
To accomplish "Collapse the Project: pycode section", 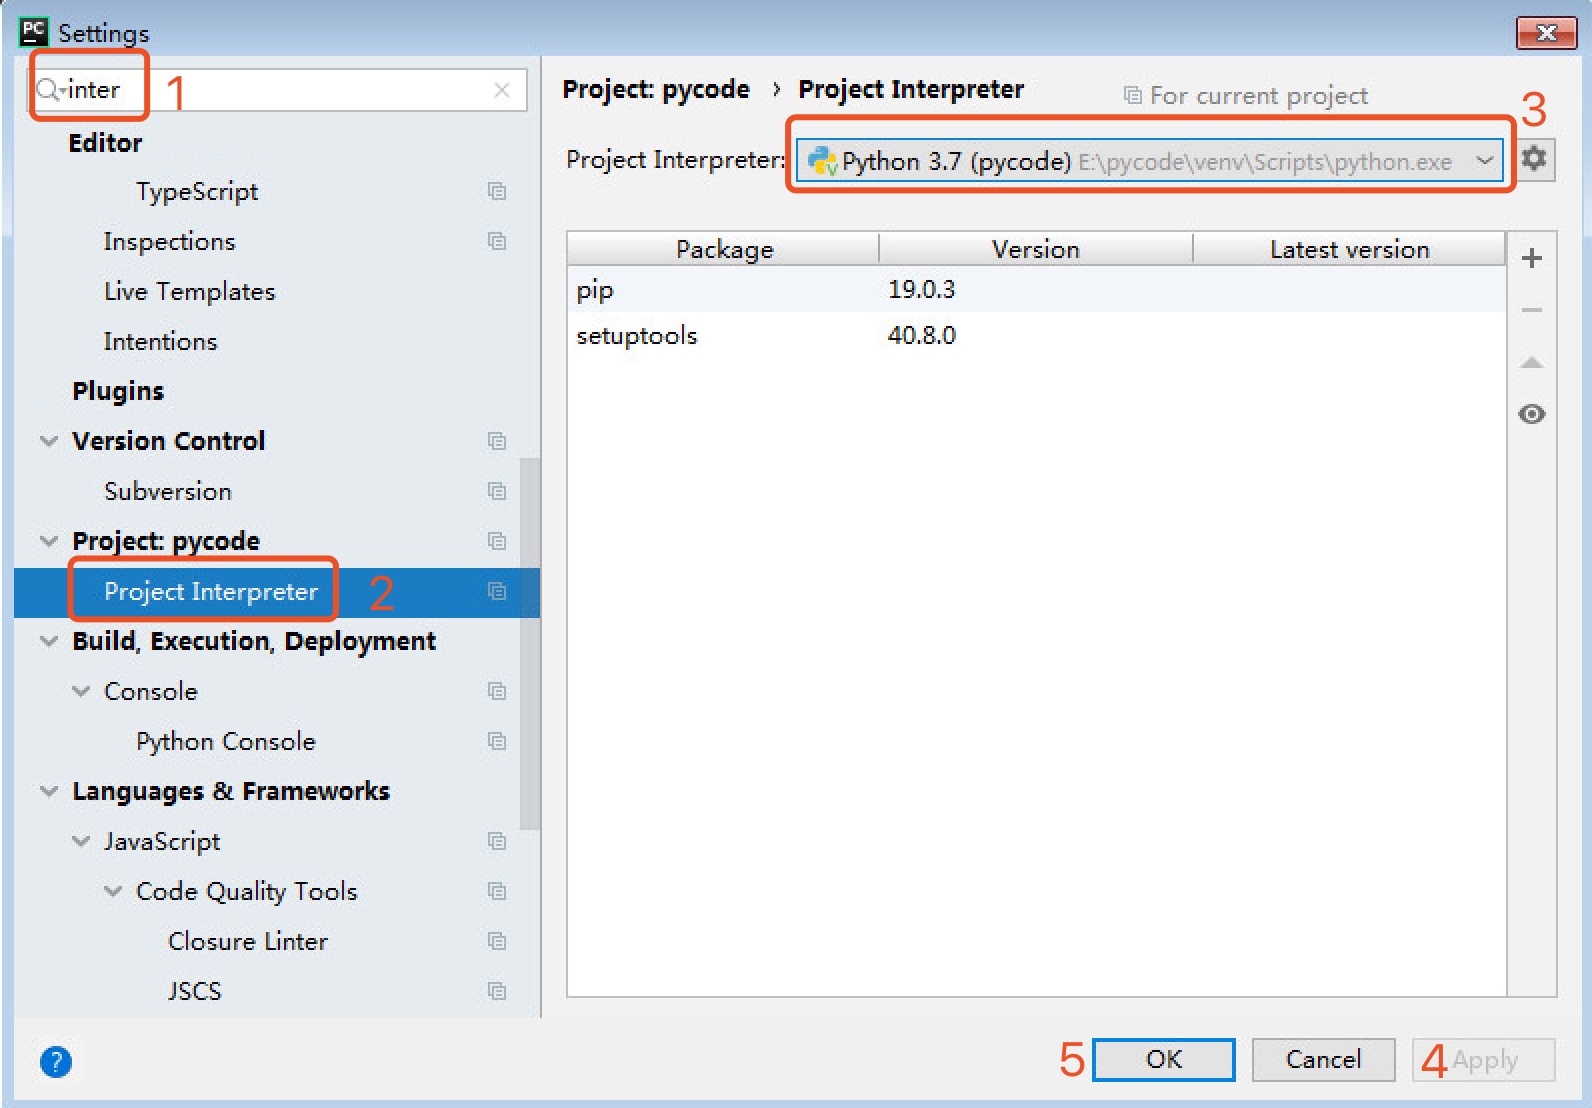I will pos(48,541).
